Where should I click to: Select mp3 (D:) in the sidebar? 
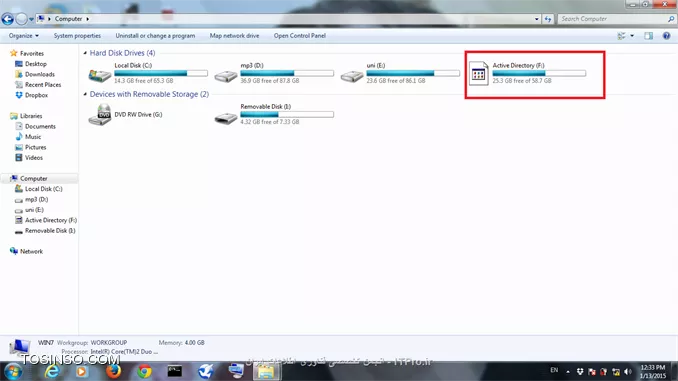click(36, 199)
